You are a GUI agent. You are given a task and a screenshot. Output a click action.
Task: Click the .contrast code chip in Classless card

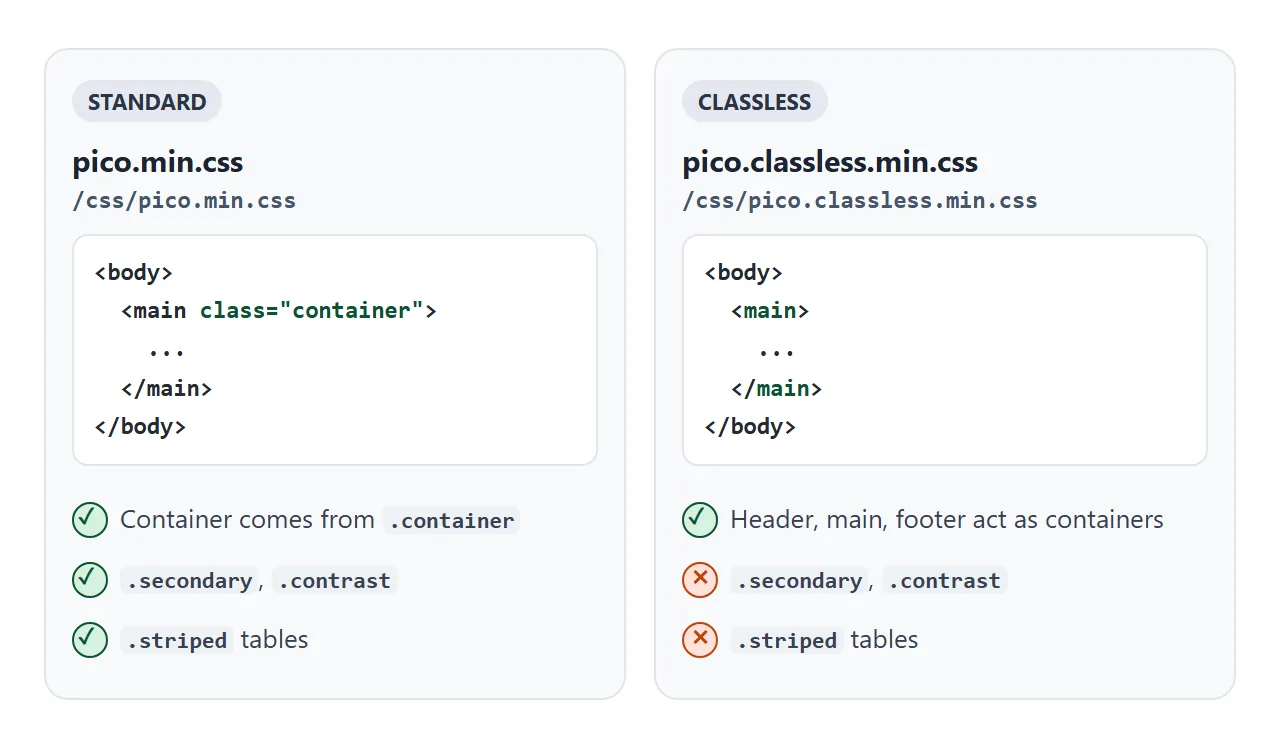point(944,580)
